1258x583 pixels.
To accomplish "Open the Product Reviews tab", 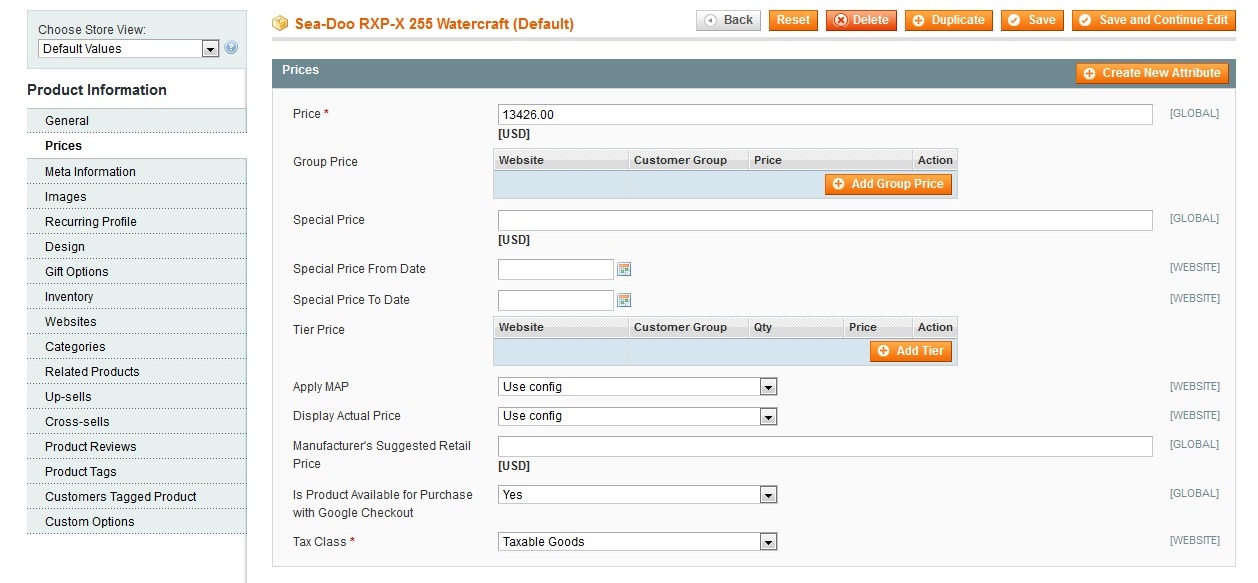I will [x=137, y=447].
